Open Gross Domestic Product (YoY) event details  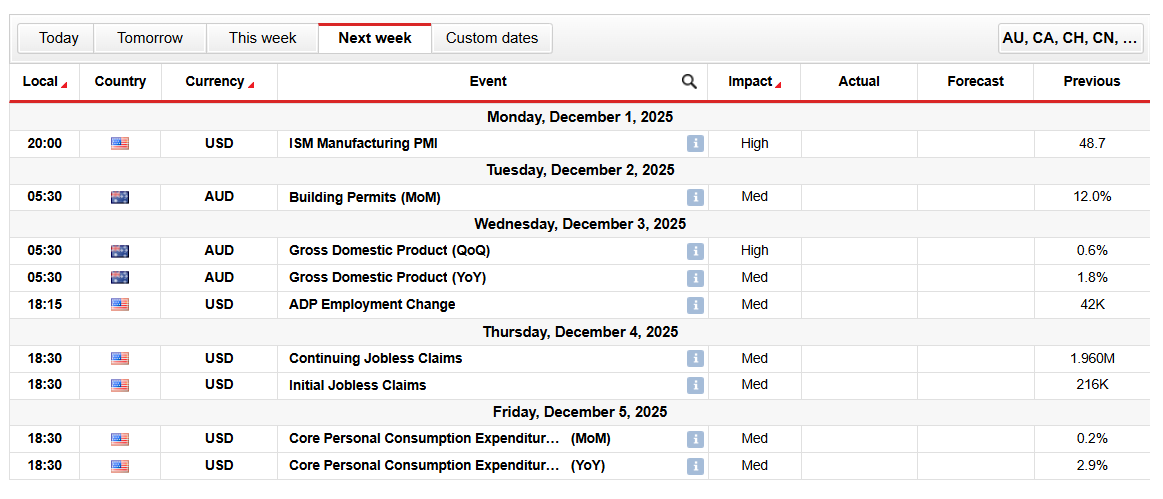[387, 278]
